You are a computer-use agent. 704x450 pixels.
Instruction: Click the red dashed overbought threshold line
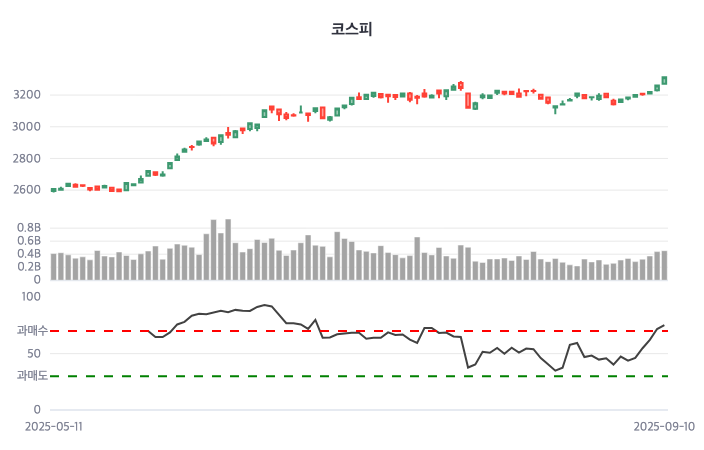click(400, 330)
